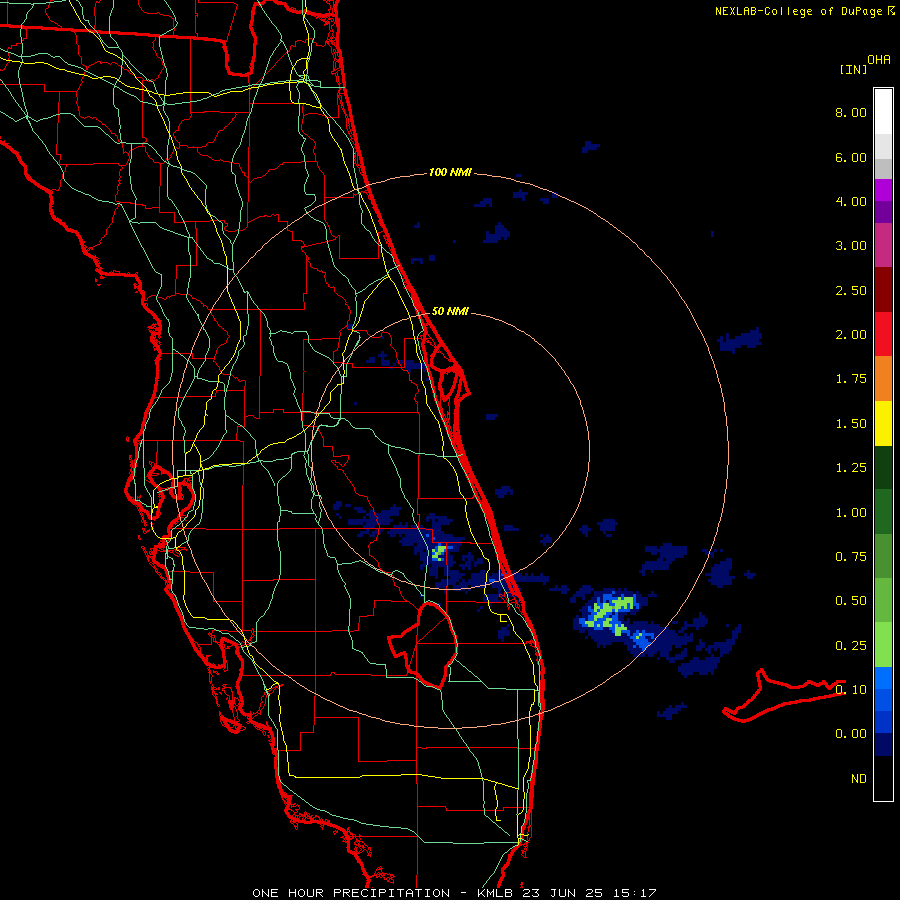Select the dark red 2.50 legend swatch
This screenshot has width=900, height=900.
(x=883, y=290)
